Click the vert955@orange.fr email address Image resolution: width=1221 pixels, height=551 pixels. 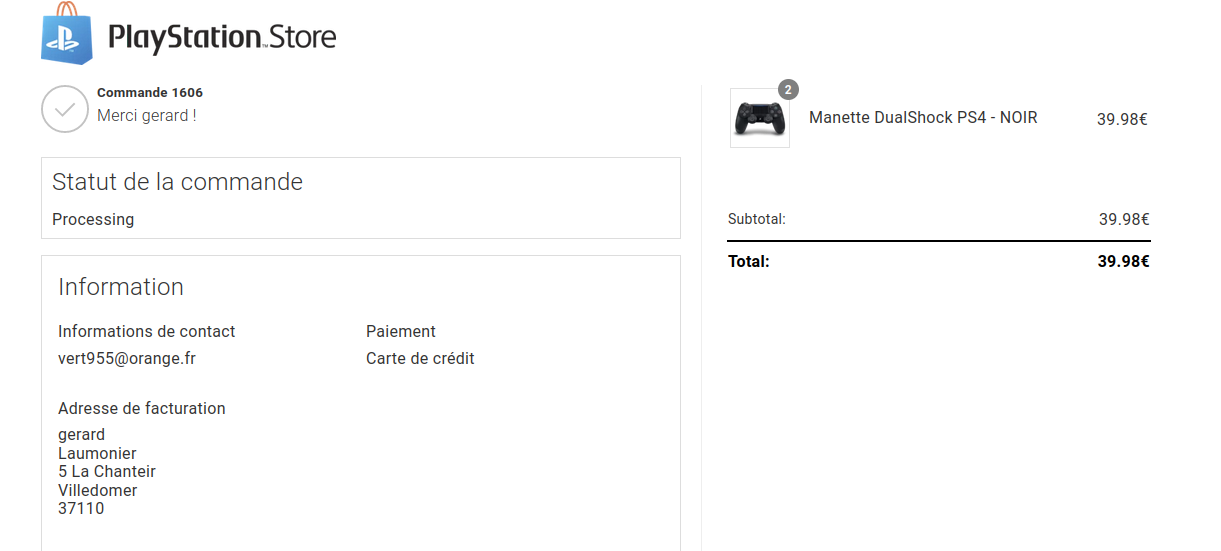pos(127,358)
